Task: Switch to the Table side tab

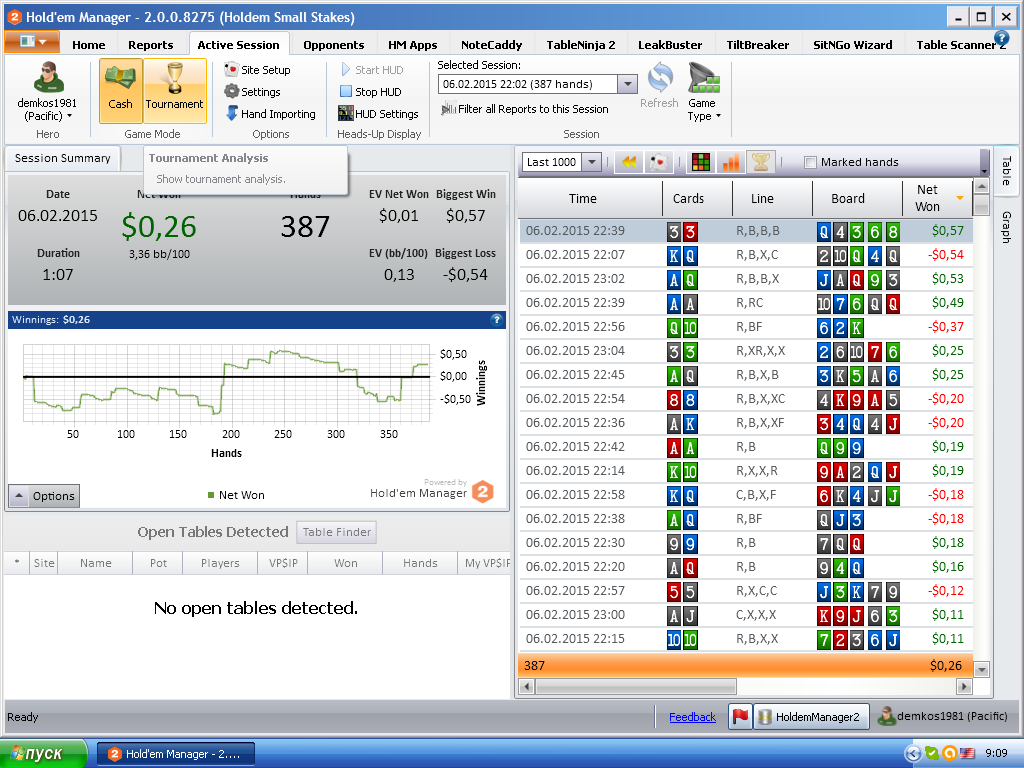Action: (x=1006, y=170)
